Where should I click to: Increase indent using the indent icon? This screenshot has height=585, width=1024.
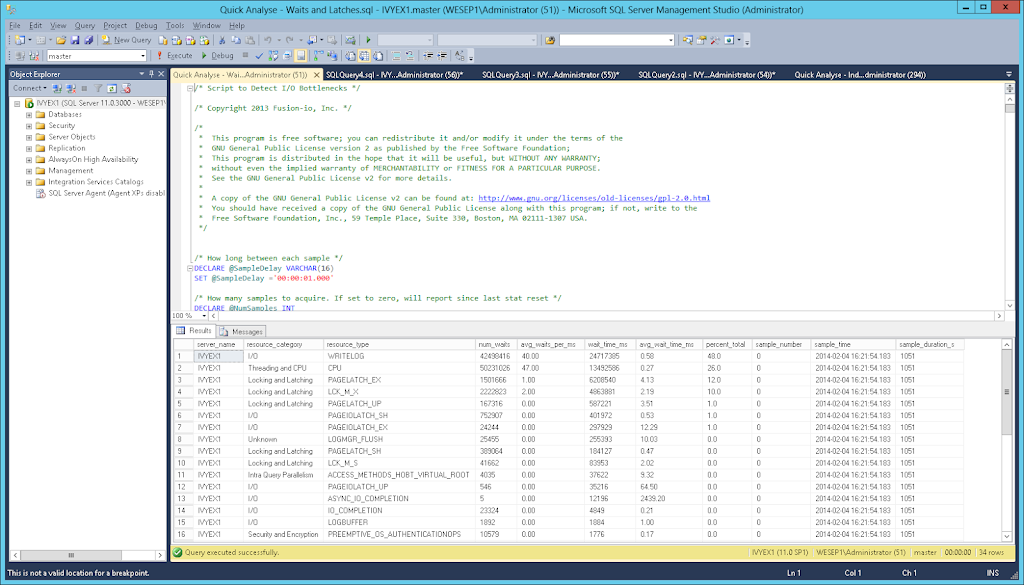point(442,56)
